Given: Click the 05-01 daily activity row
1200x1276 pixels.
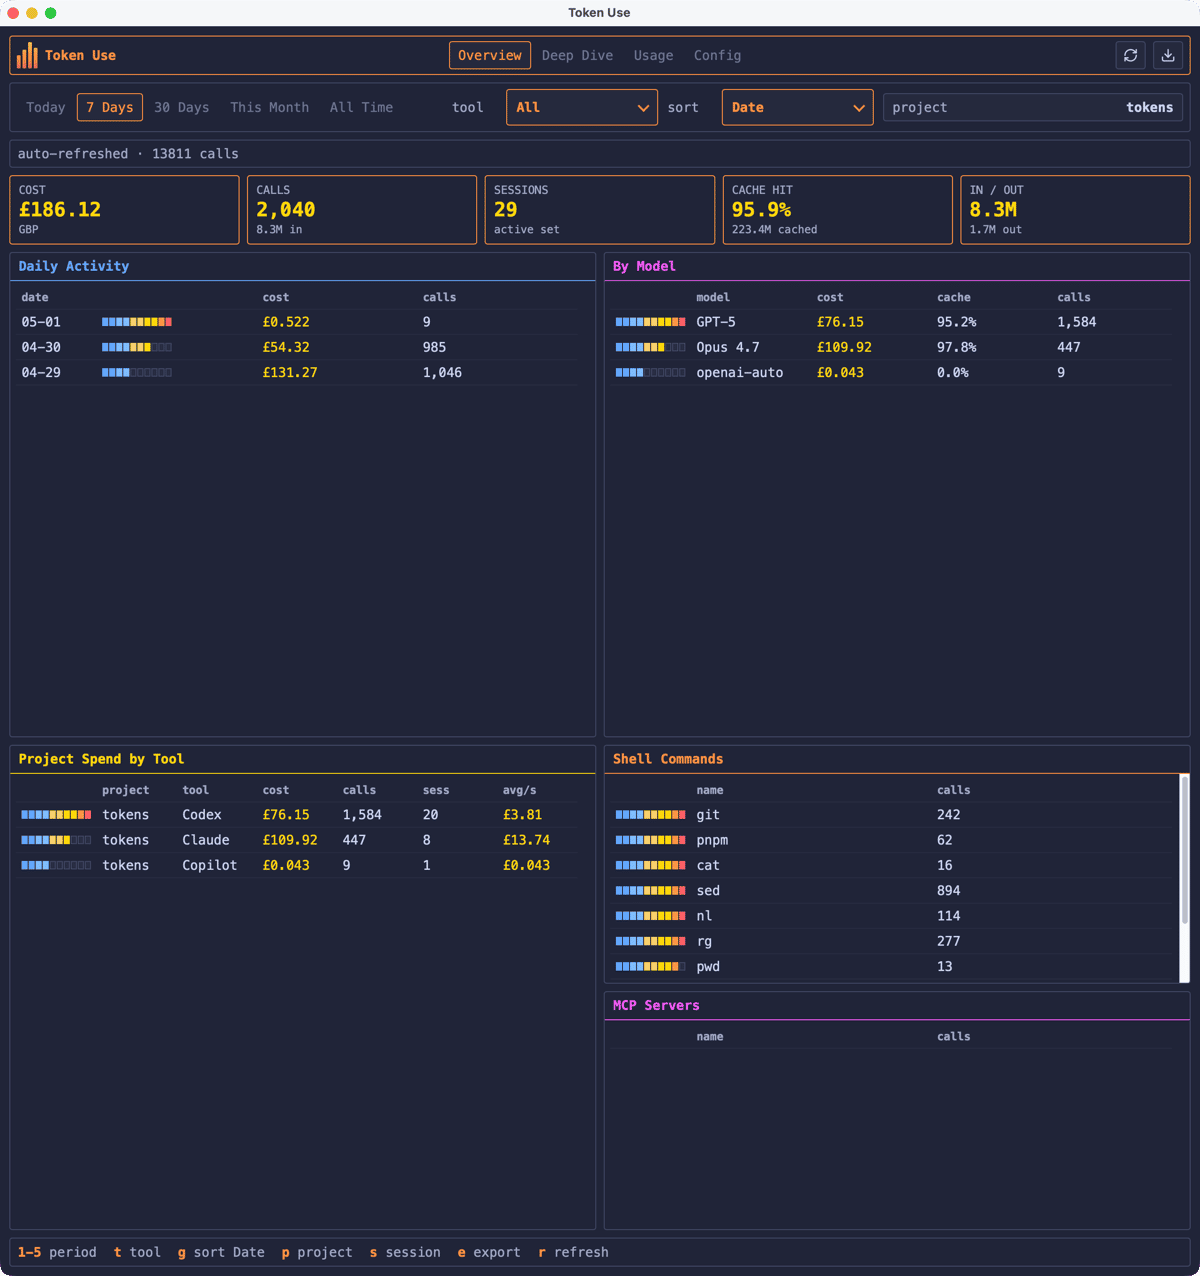Looking at the screenshot, I should pyautogui.click(x=300, y=322).
